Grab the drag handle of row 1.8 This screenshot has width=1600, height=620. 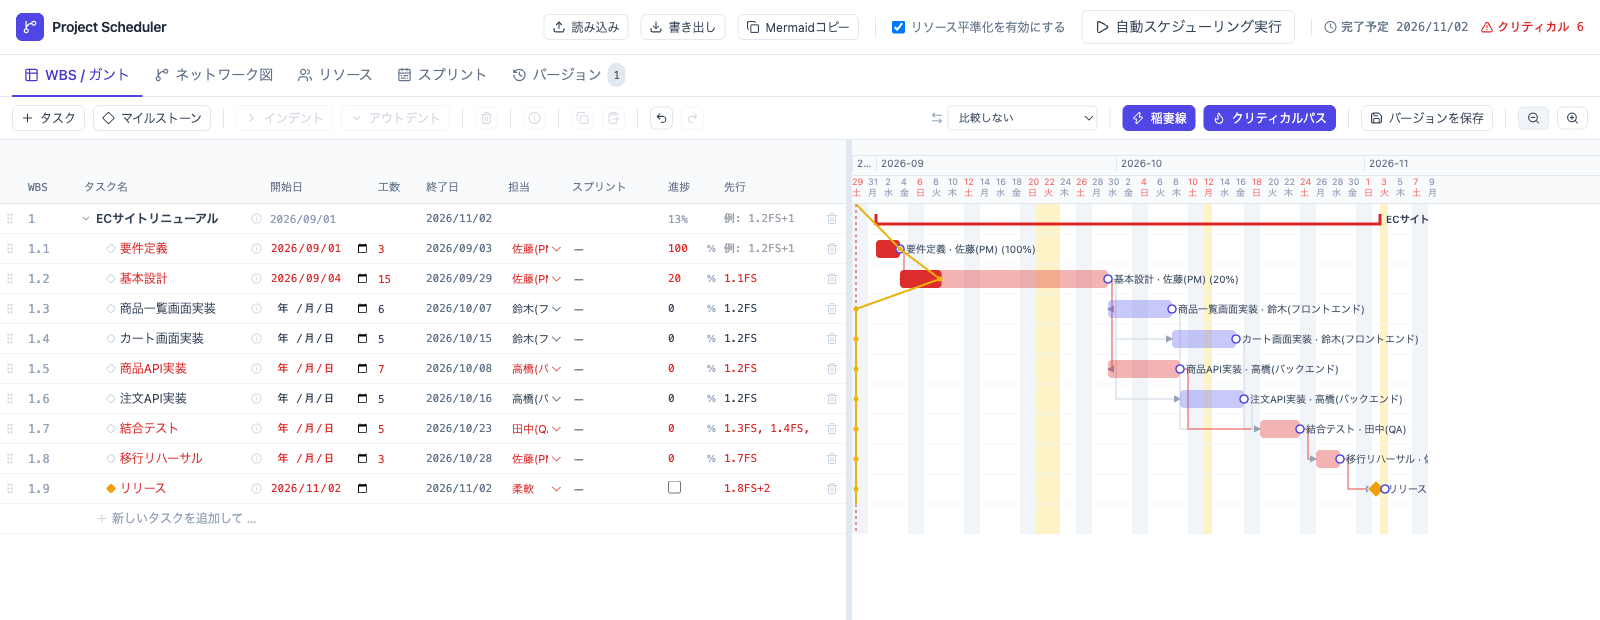[10, 458]
